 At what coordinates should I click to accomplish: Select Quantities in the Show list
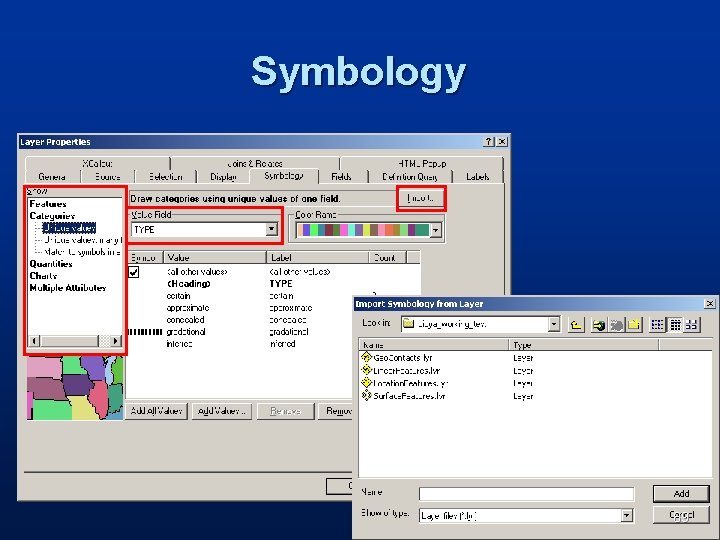(51, 264)
